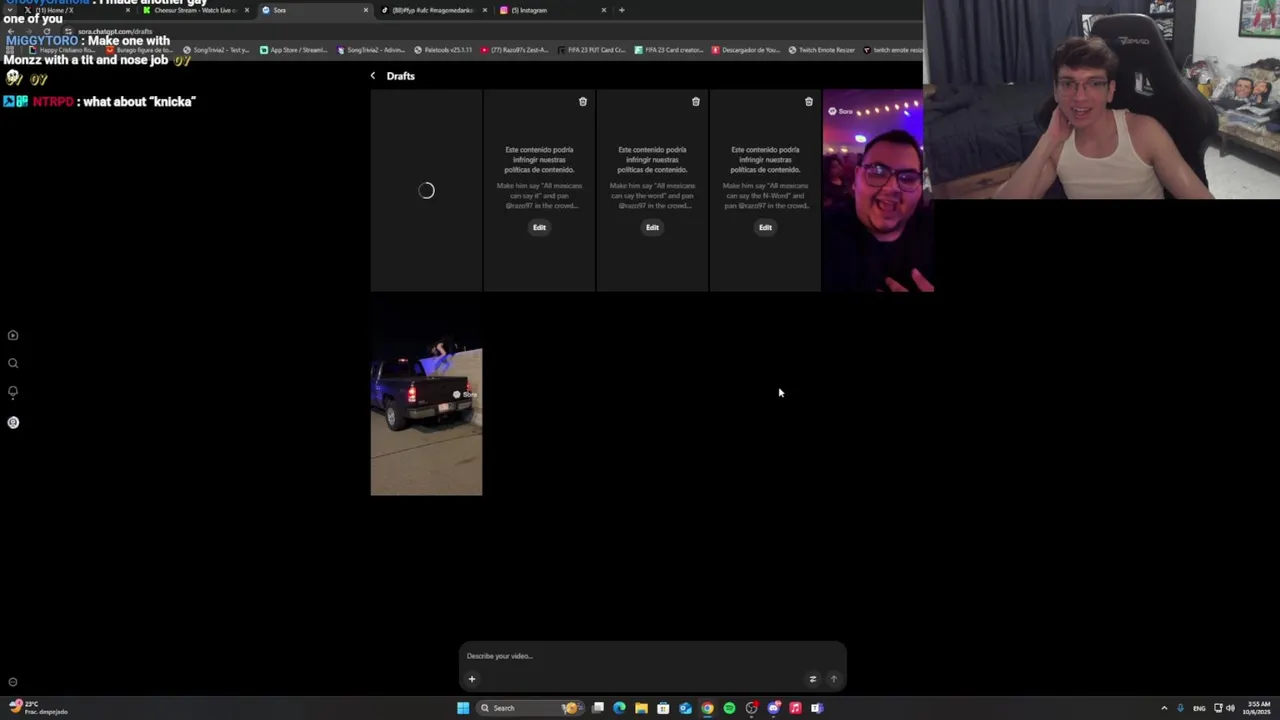Open the "App Store / Streaml..." bookmark
Viewport: 1280px width, 720px height.
(293, 50)
